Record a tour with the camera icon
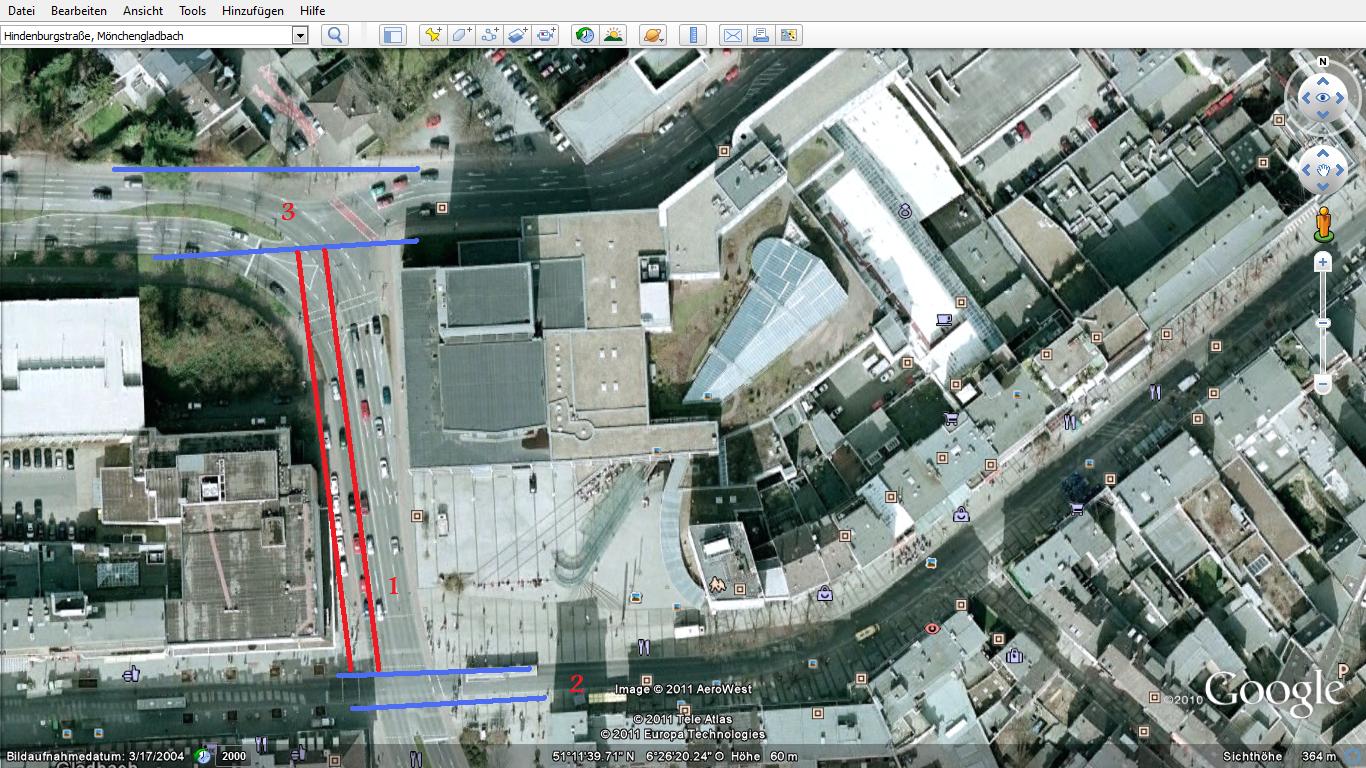Screen dimensions: 1366x768 545,35
